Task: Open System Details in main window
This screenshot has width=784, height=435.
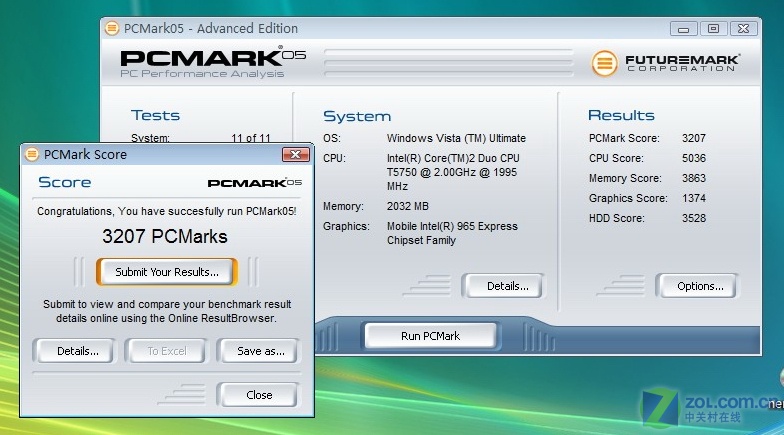Action: (x=506, y=286)
